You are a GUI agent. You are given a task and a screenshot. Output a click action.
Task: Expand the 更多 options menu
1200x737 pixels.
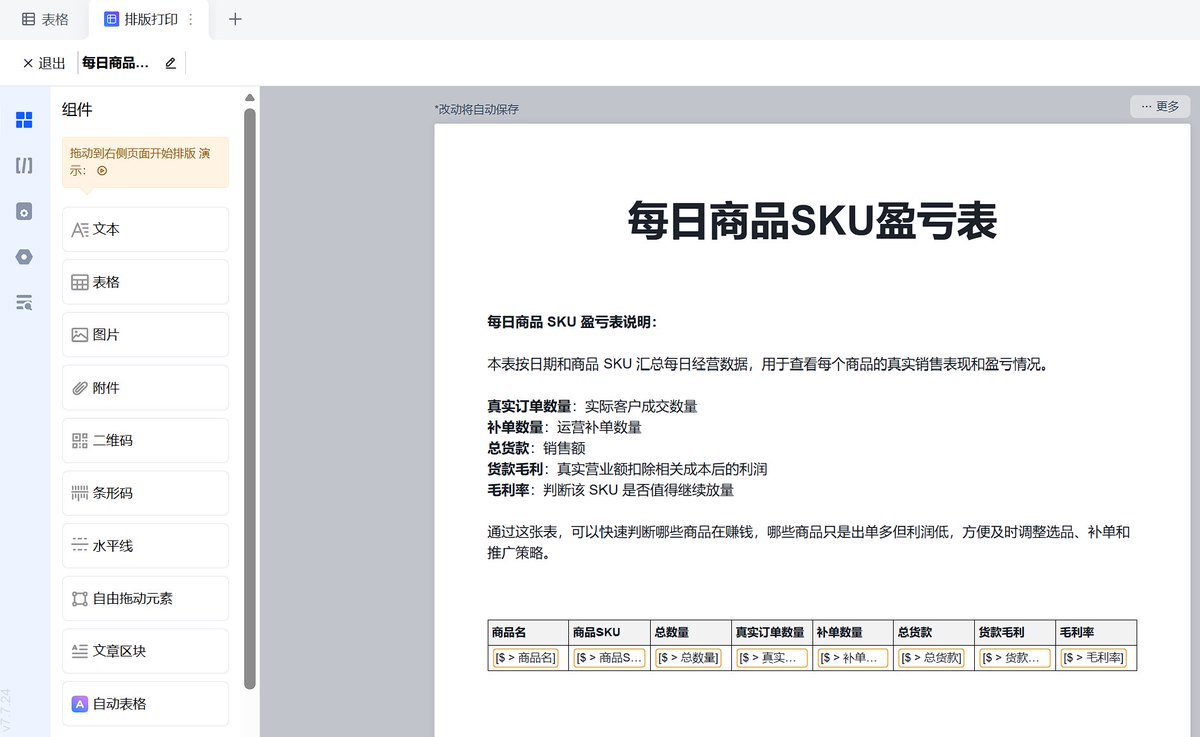[1160, 106]
